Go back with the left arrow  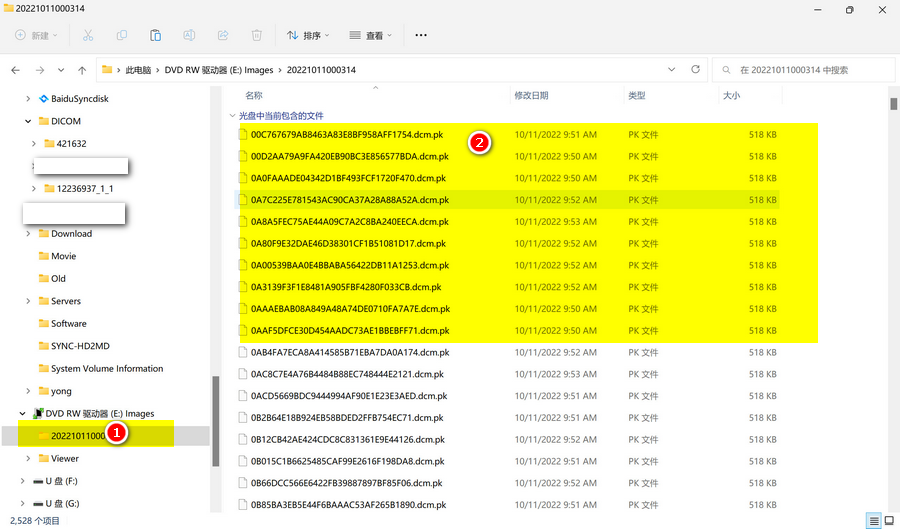[15, 70]
